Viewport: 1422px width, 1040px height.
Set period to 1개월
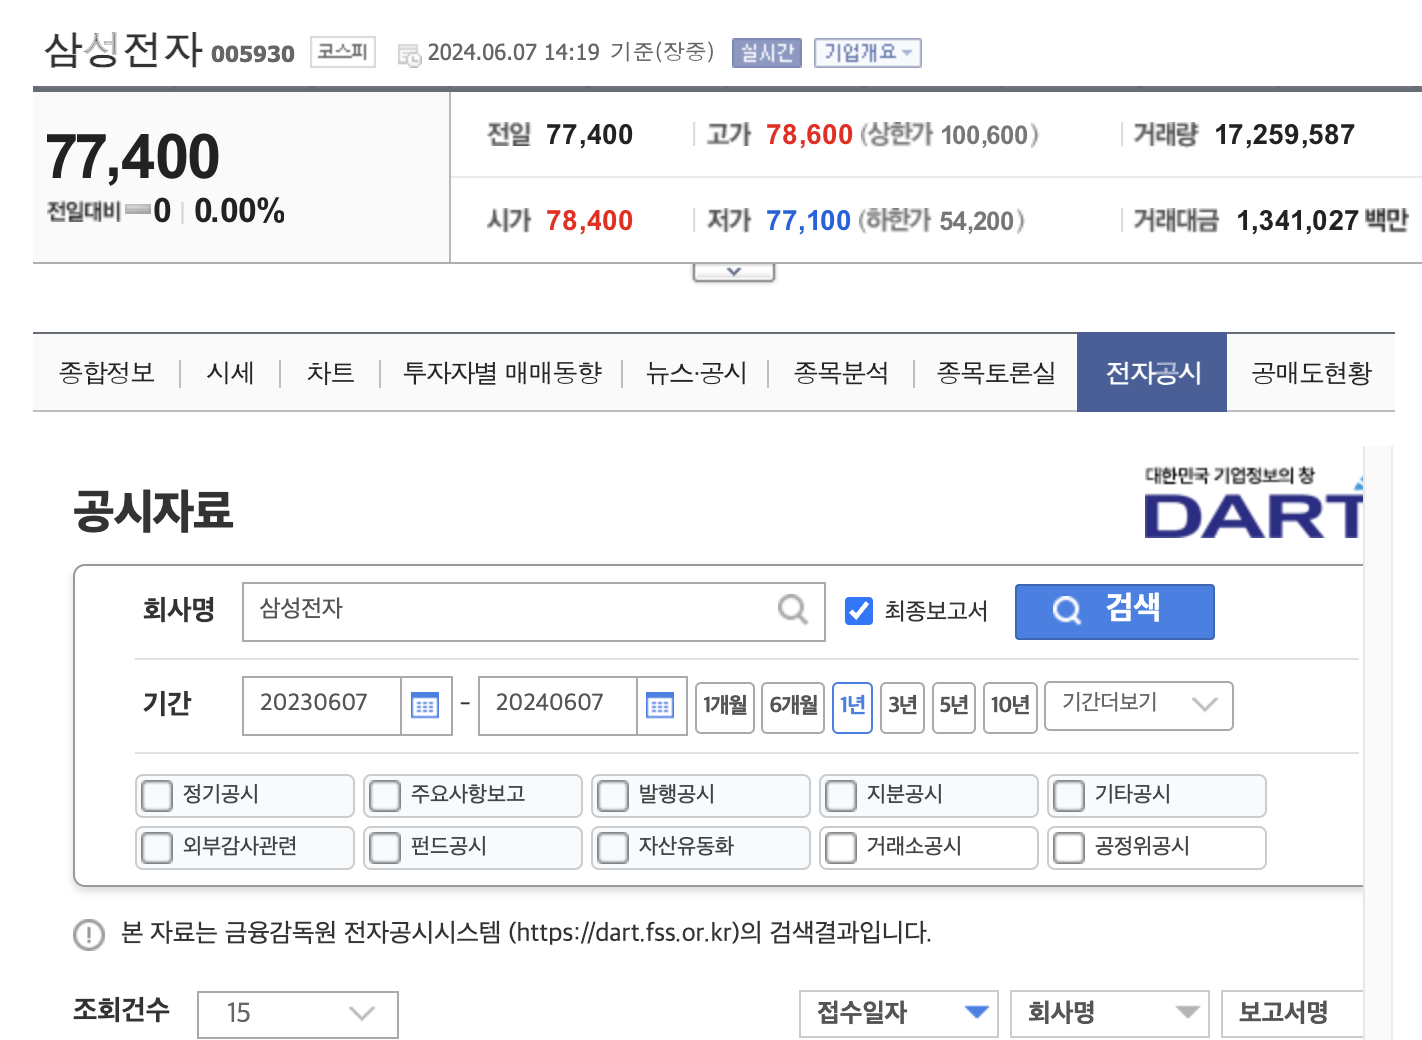(725, 707)
